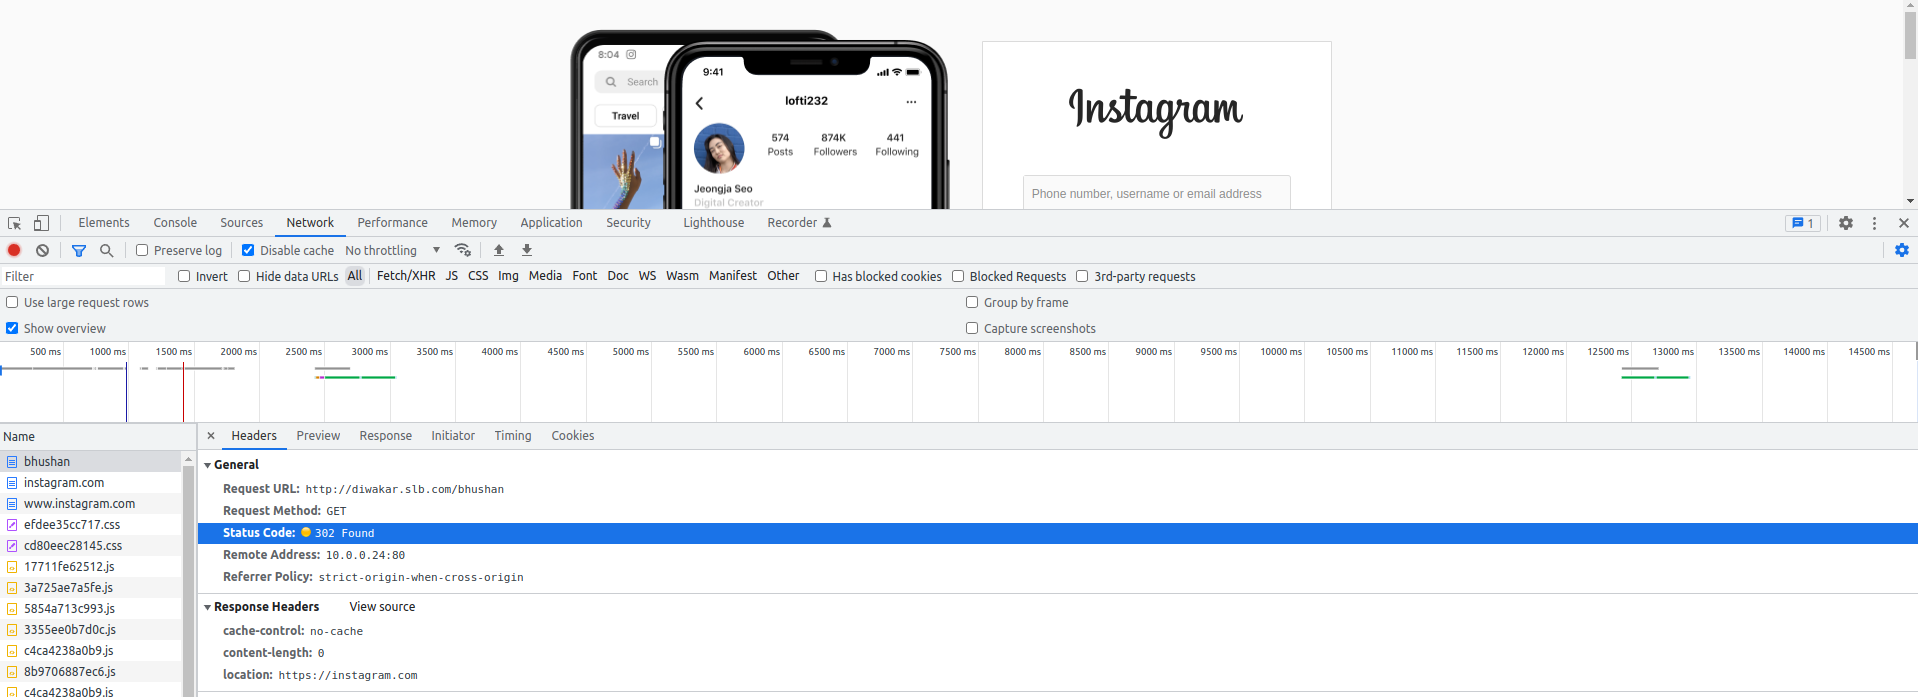Select the inspect element picker icon
The height and width of the screenshot is (697, 1918).
(14, 223)
